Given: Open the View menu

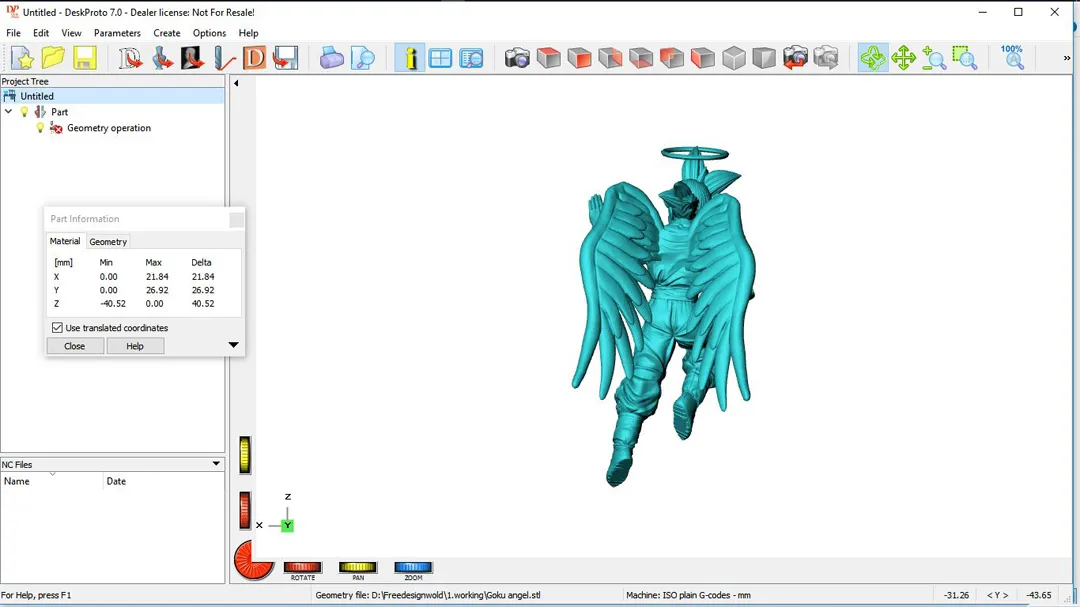Looking at the screenshot, I should 71,33.
